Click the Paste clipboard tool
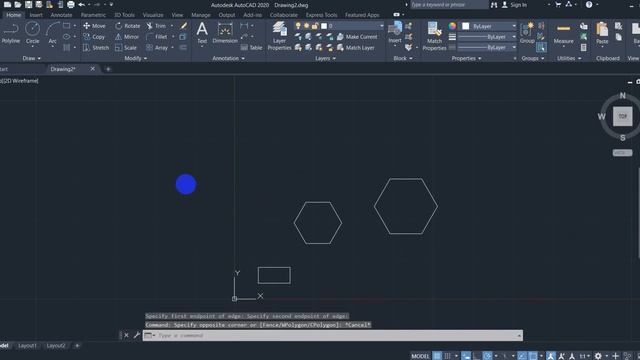The width and height of the screenshot is (640, 360). (602, 33)
